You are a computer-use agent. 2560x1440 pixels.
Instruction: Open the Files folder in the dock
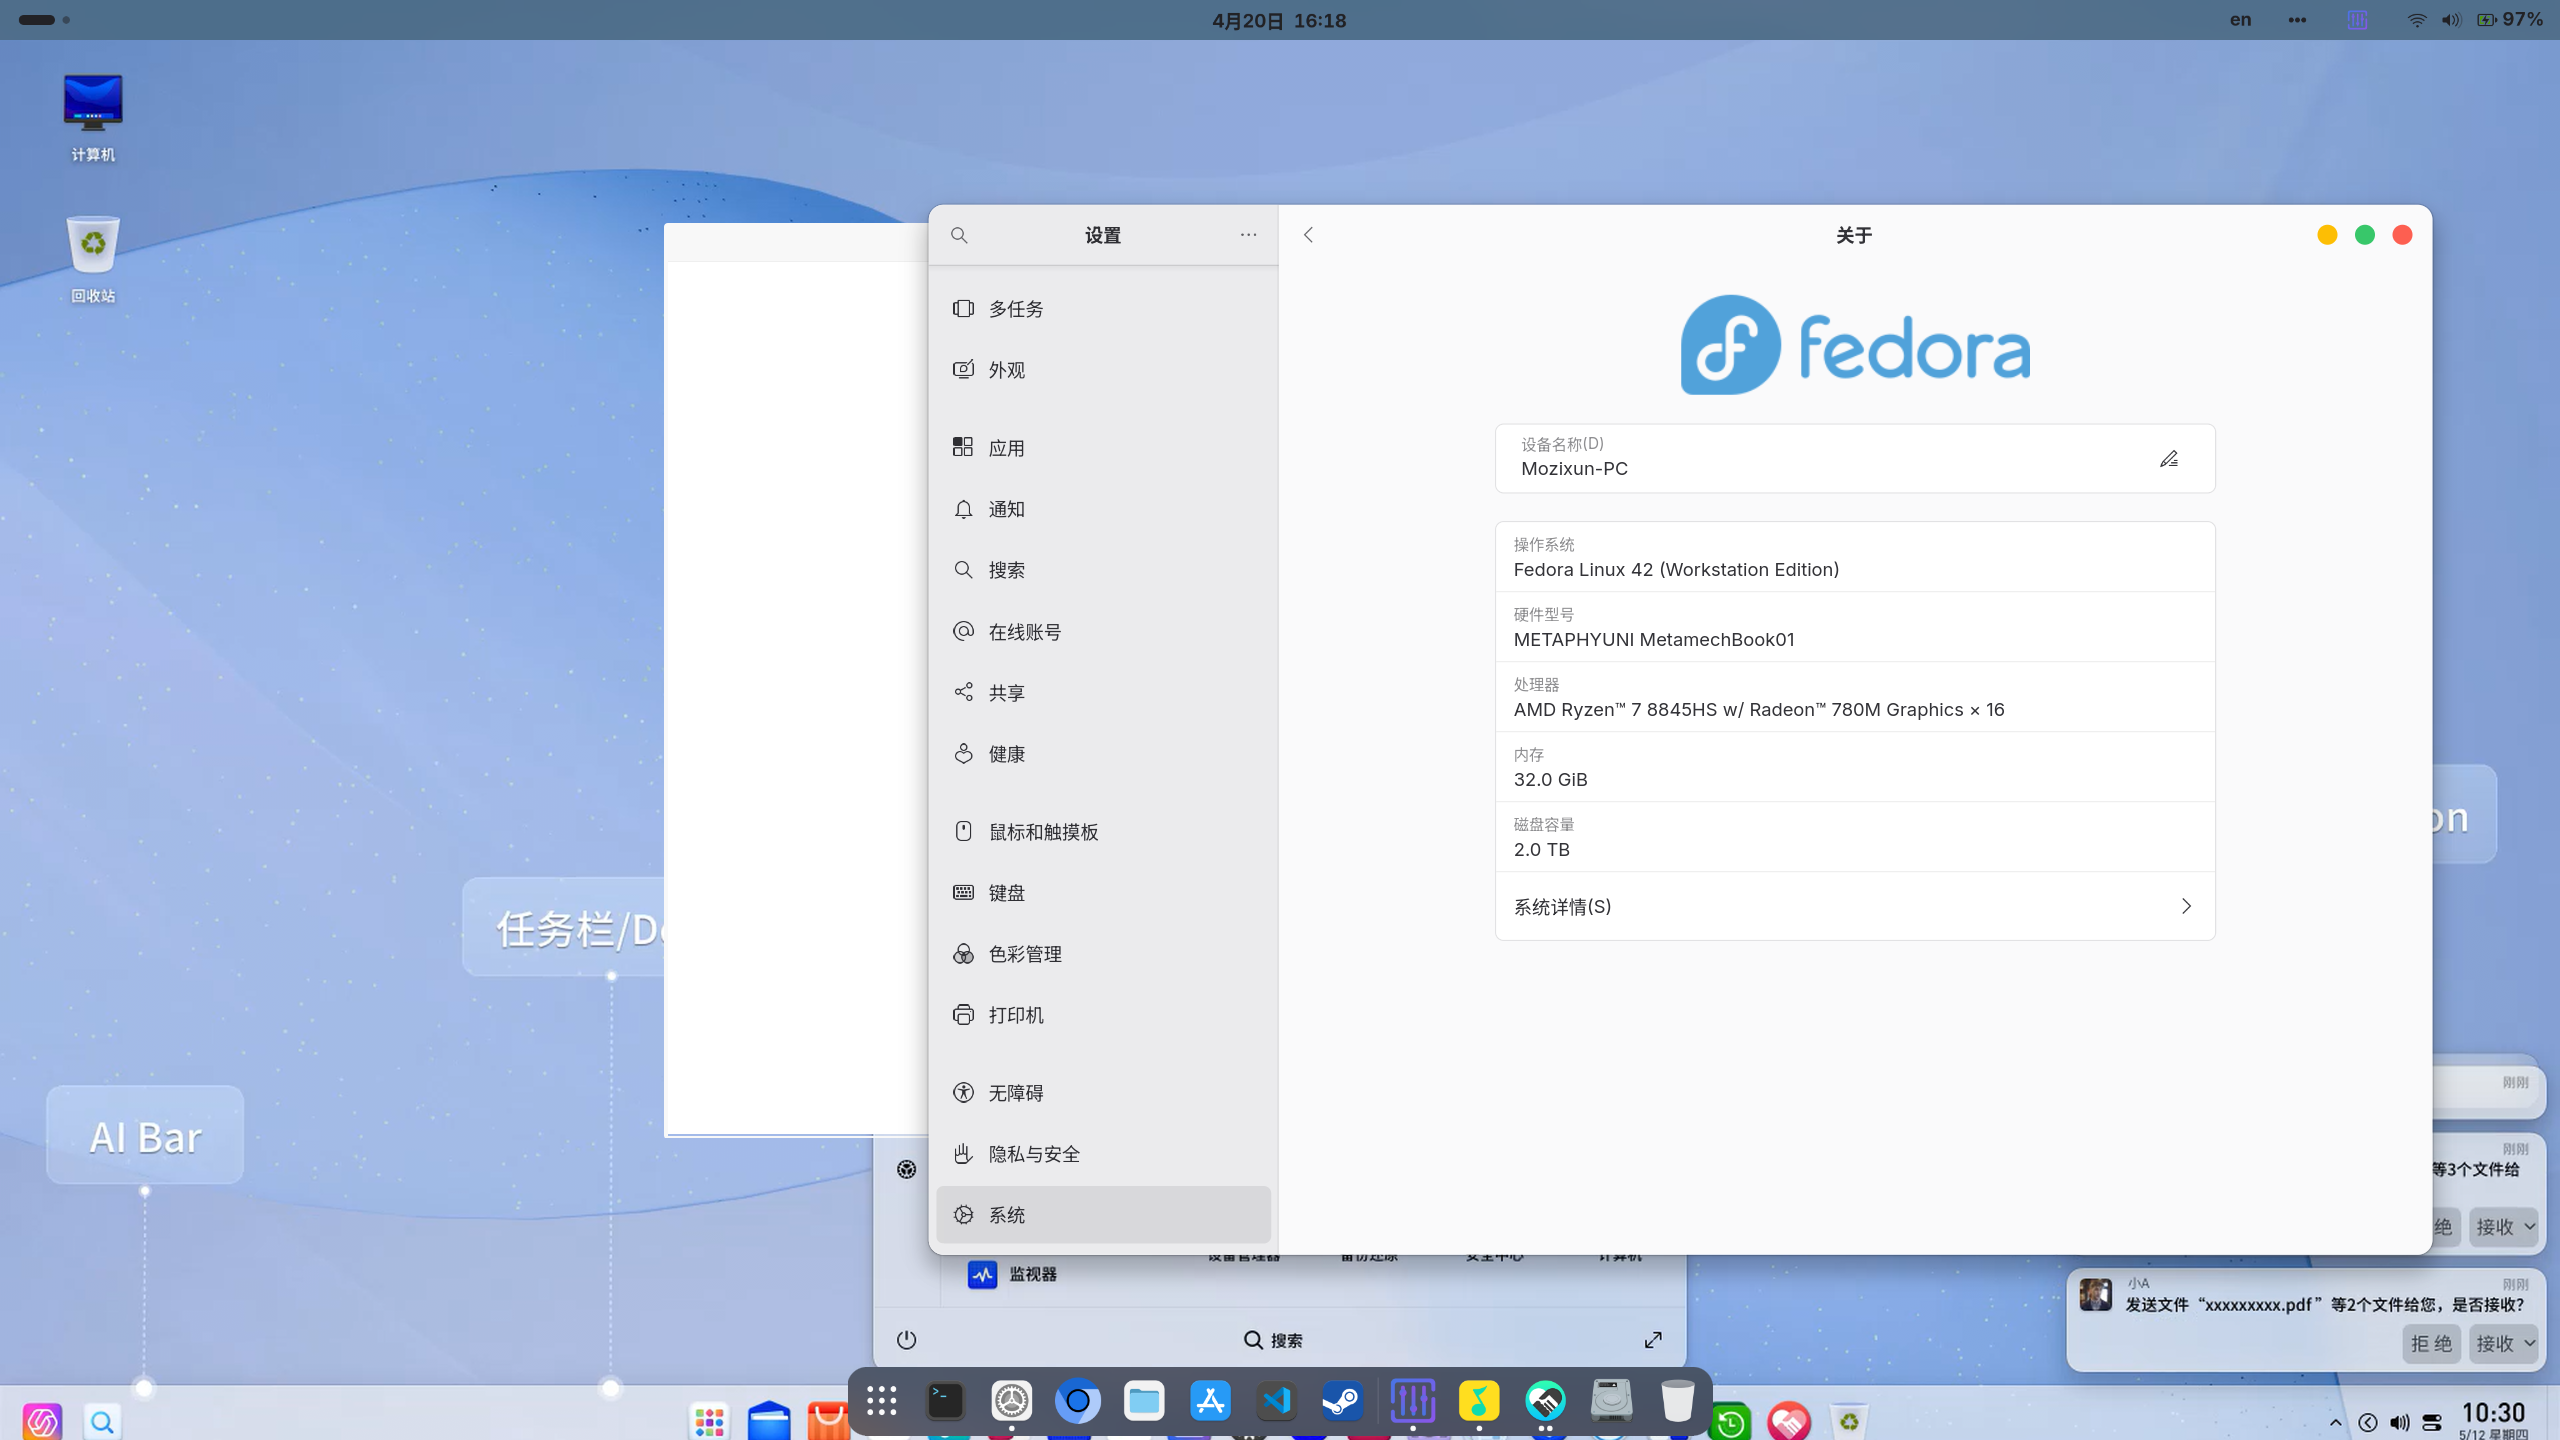coord(1144,1401)
